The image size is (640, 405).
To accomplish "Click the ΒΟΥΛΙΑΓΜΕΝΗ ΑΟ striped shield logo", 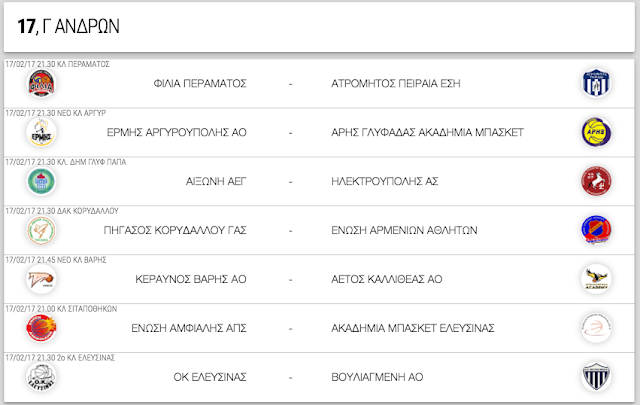I will coord(596,377).
